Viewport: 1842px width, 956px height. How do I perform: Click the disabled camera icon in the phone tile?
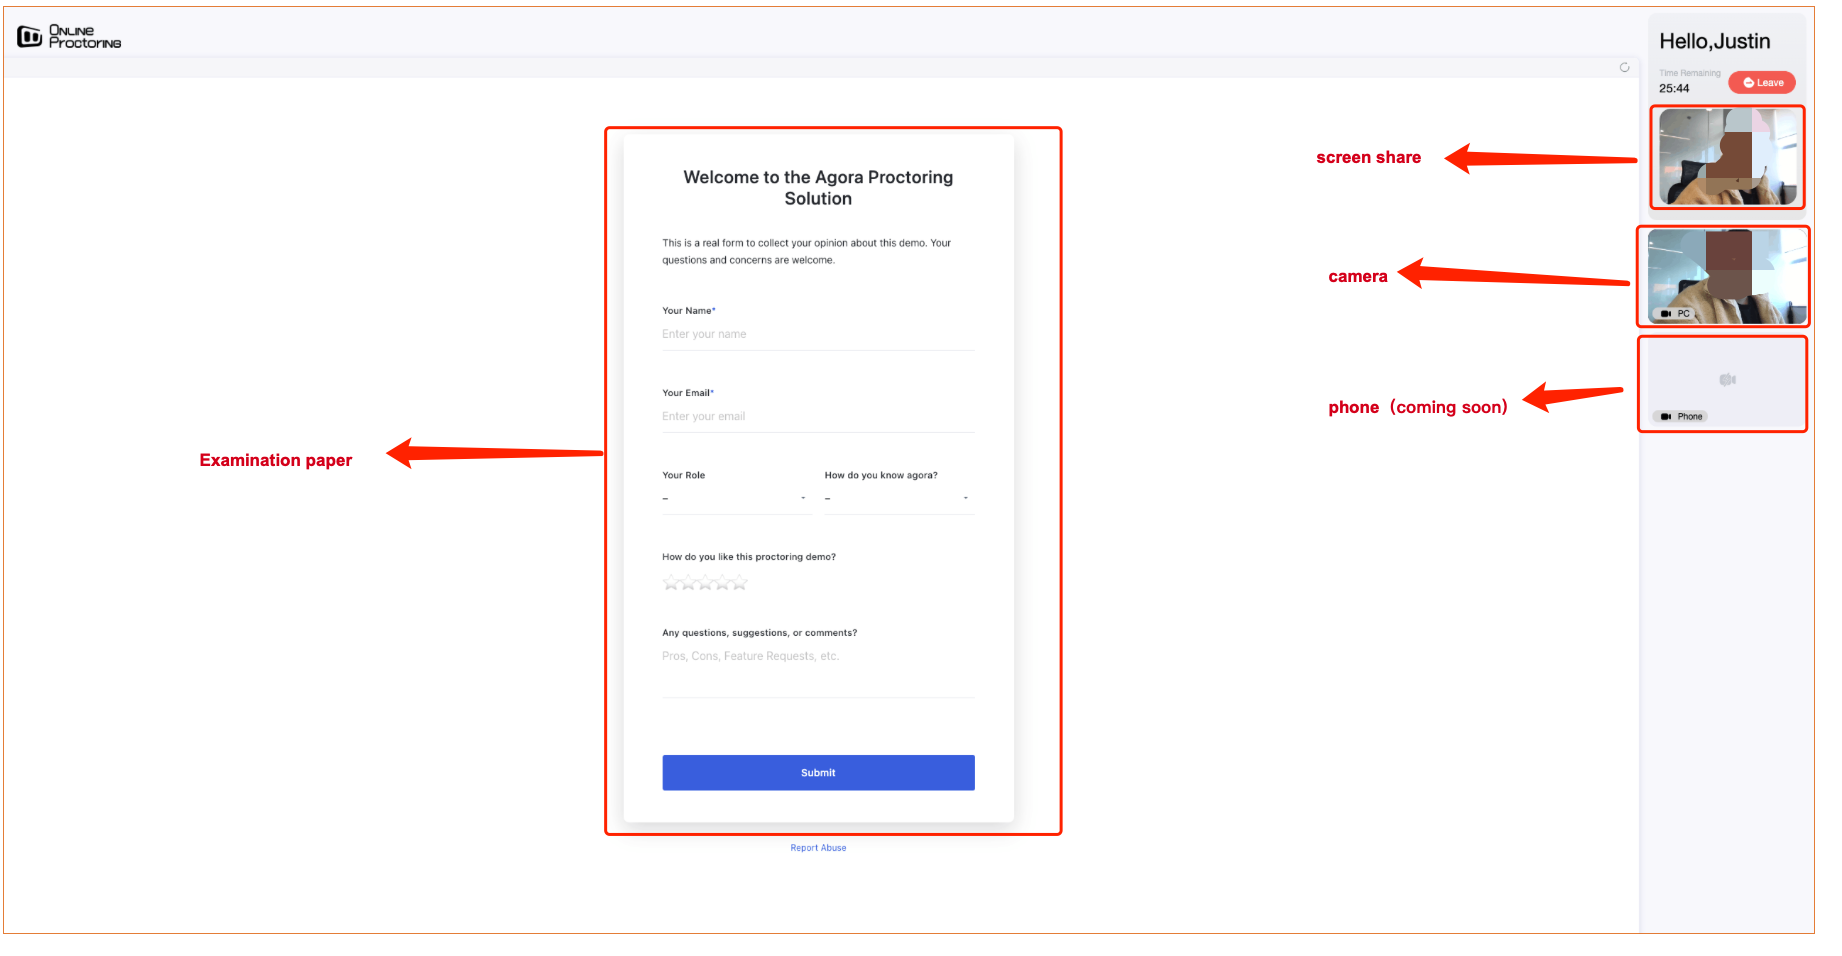1727,380
